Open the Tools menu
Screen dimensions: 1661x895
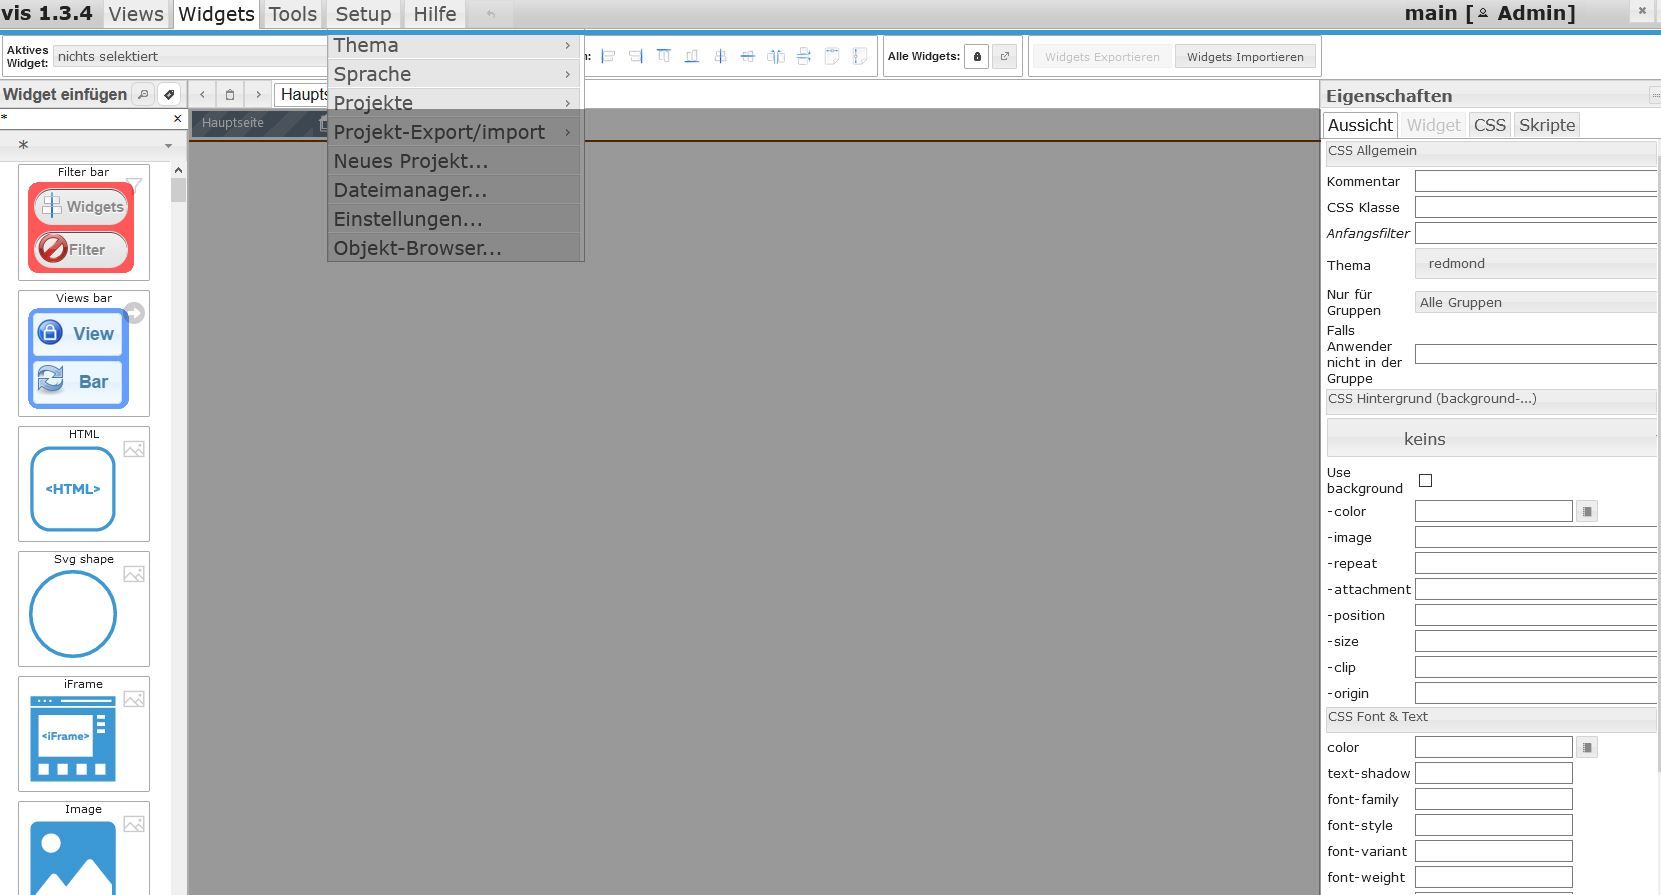pos(292,14)
